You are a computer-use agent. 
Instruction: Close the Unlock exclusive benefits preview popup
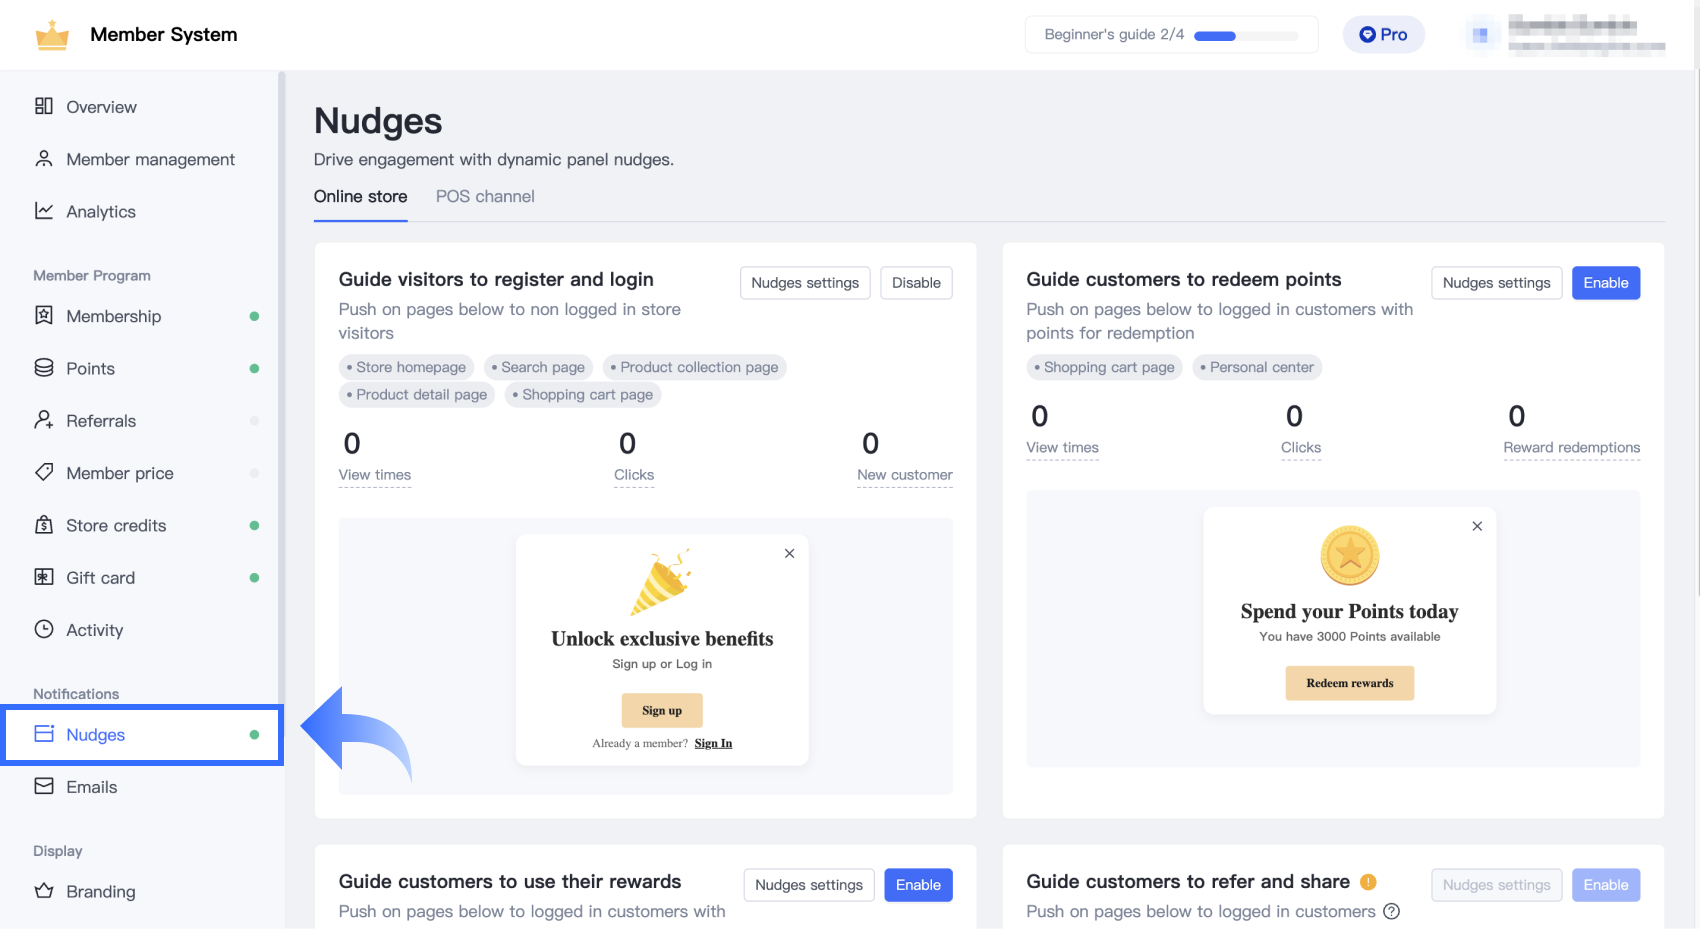tap(790, 554)
